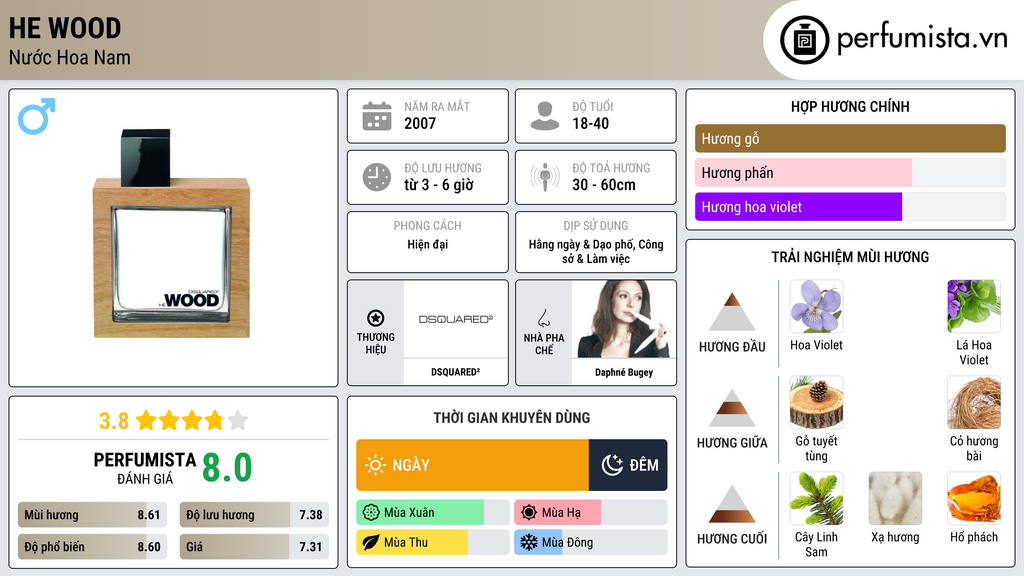Open the Lá Hoa Violet note image
Viewport: 1024px width, 576px height.
pos(974,307)
